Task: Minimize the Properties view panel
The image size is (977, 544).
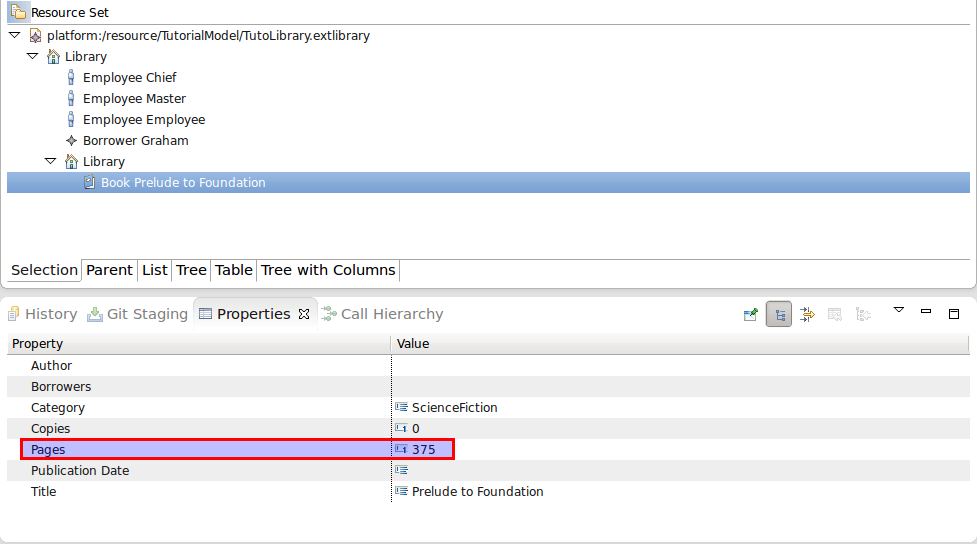Action: click(x=926, y=312)
